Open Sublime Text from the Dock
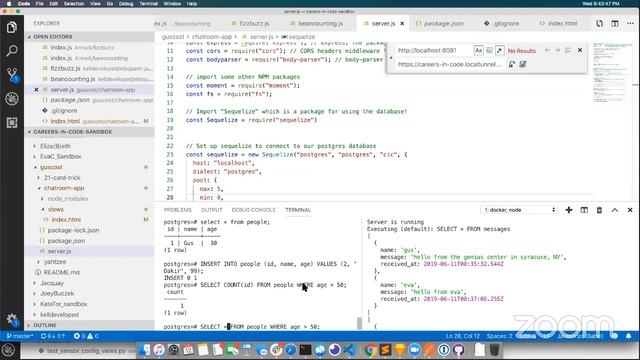This screenshot has height=360, width=640. (x=385, y=350)
